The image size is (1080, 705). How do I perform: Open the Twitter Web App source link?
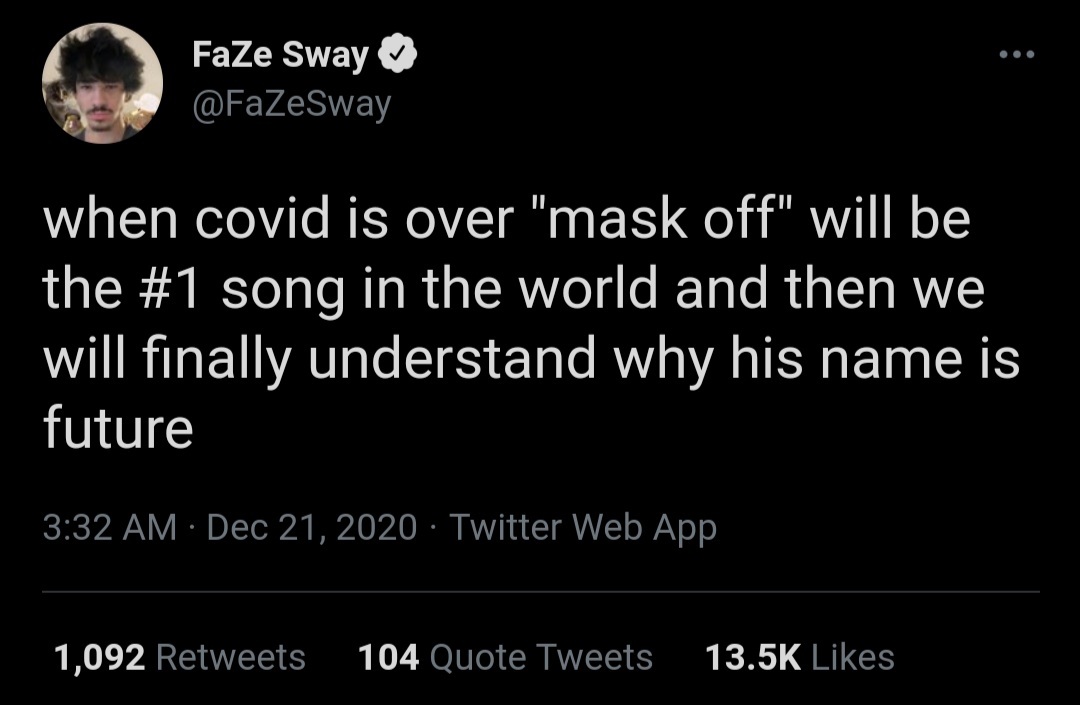click(x=583, y=527)
